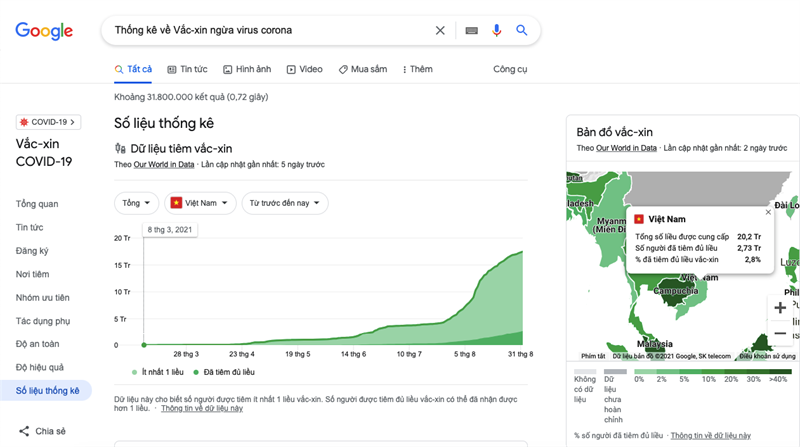Click the search query input field
The height and width of the screenshot is (447, 800).
[x=270, y=30]
